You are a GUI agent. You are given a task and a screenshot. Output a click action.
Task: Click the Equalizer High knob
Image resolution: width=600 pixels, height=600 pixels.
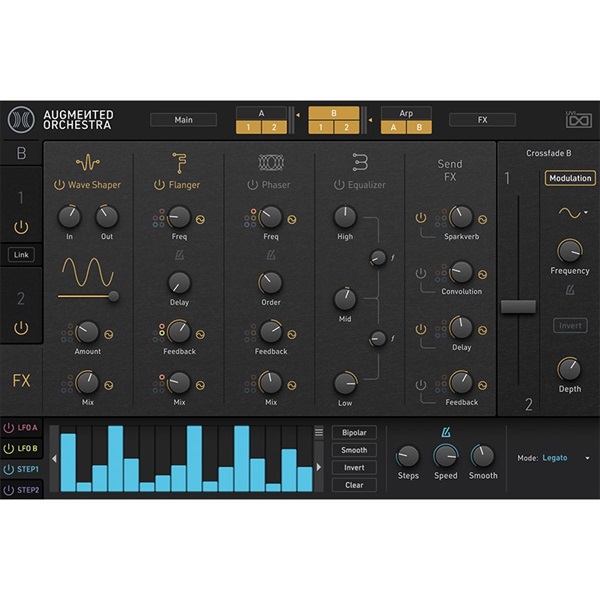pyautogui.click(x=345, y=217)
